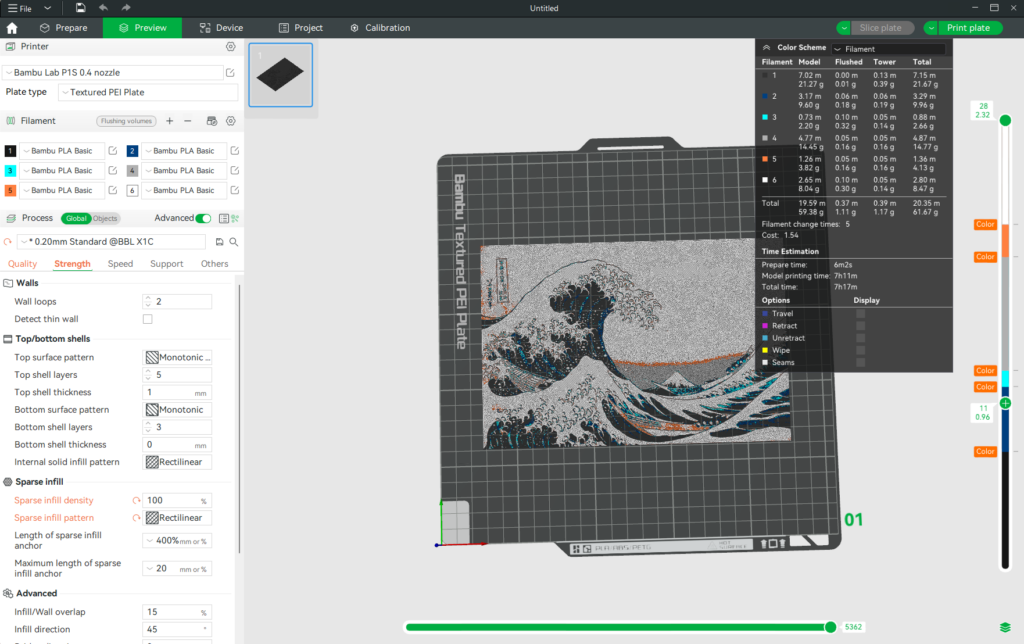
Task: Click the redo arrow icon
Action: [126, 8]
